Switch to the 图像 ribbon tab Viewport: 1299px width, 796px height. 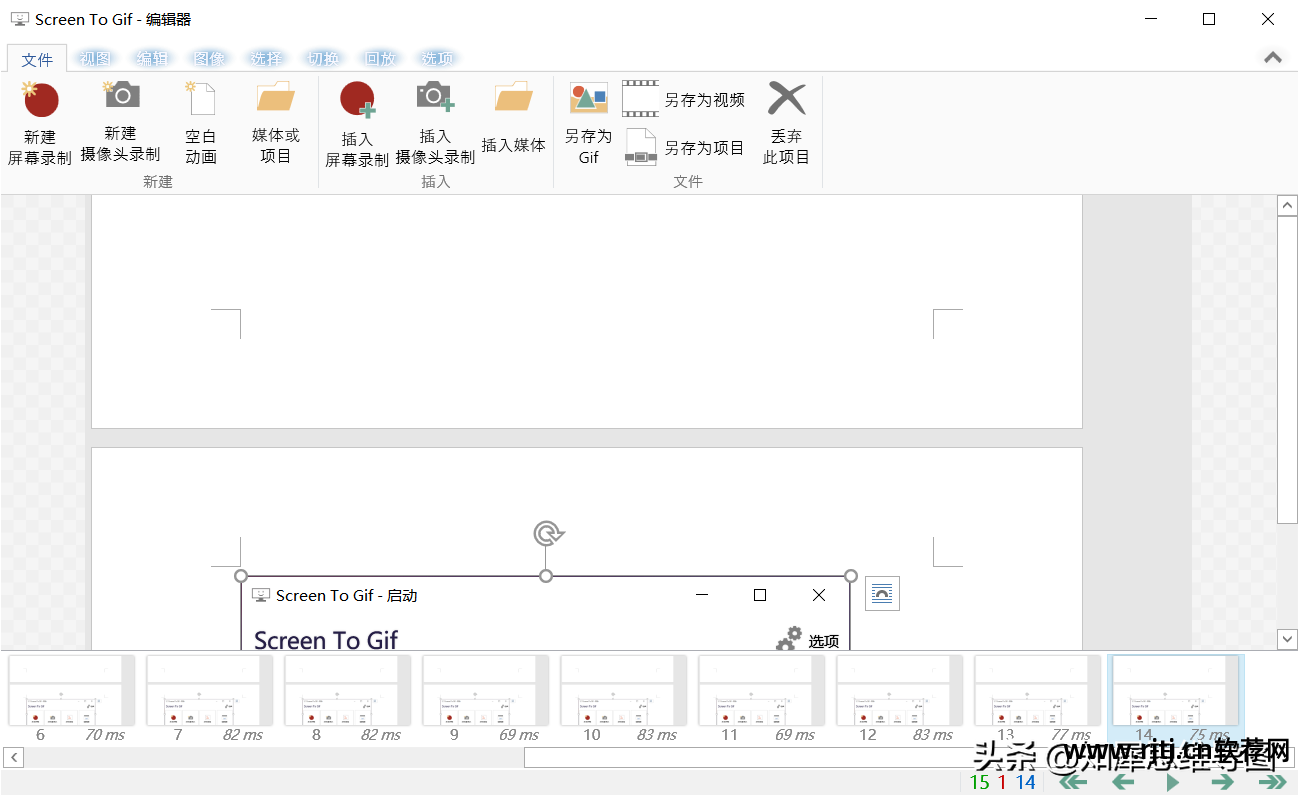[209, 59]
